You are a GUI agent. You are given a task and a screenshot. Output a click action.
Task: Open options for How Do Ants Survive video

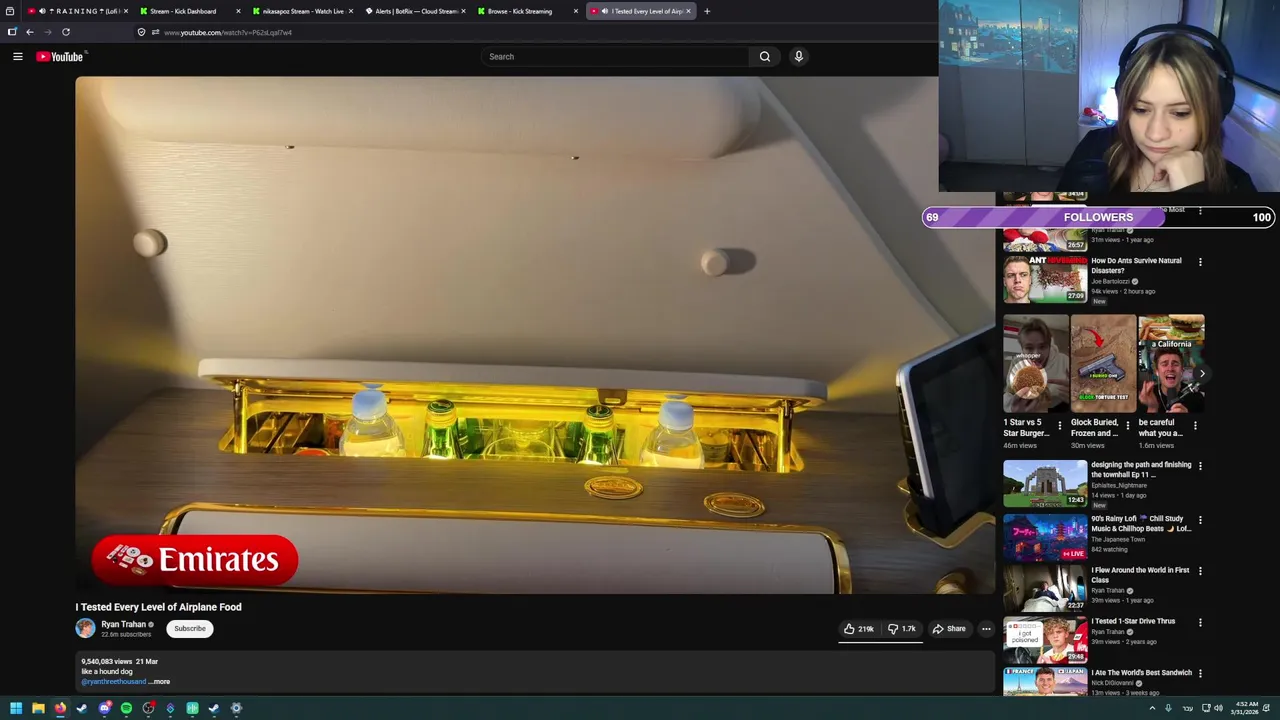click(1200, 262)
